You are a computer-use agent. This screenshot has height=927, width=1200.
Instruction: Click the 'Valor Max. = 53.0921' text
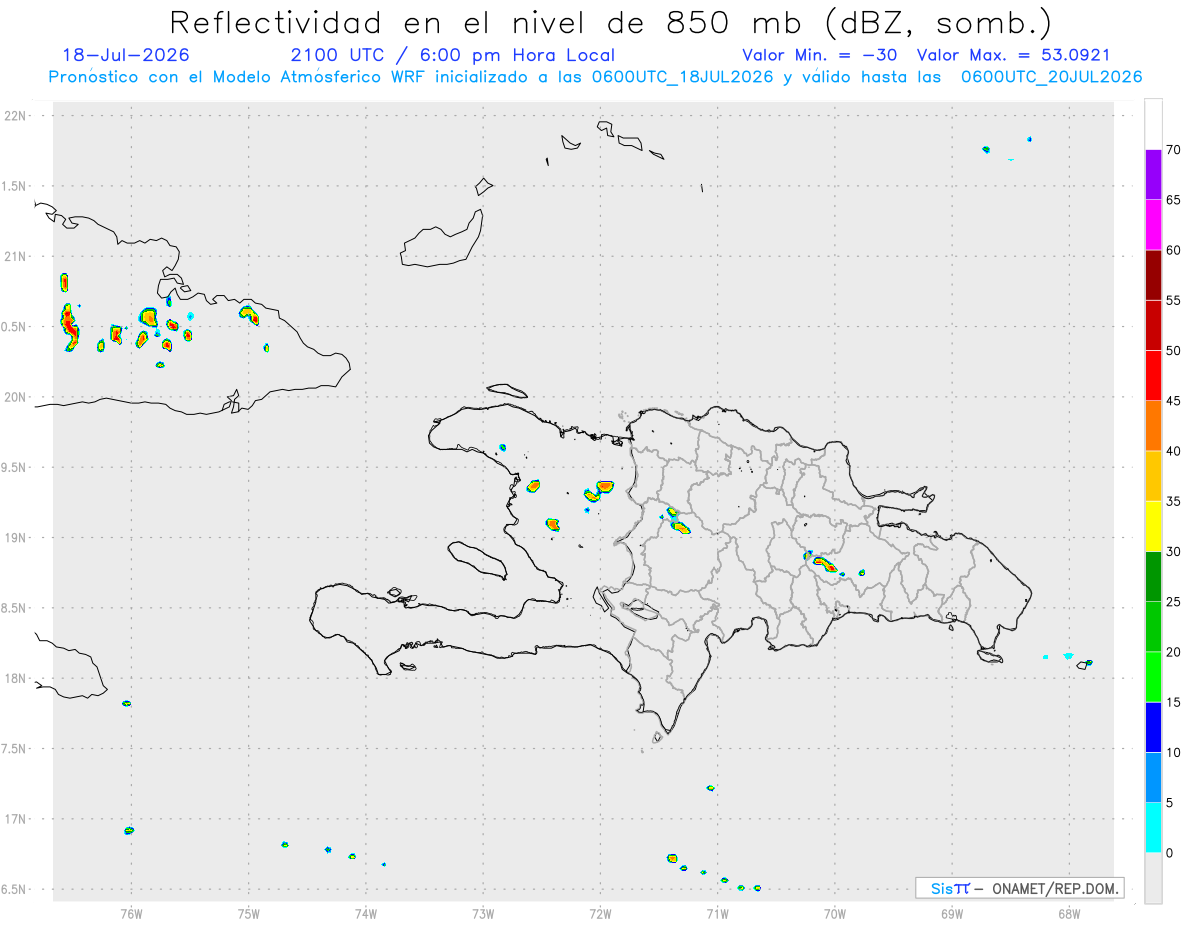[x=1013, y=55]
